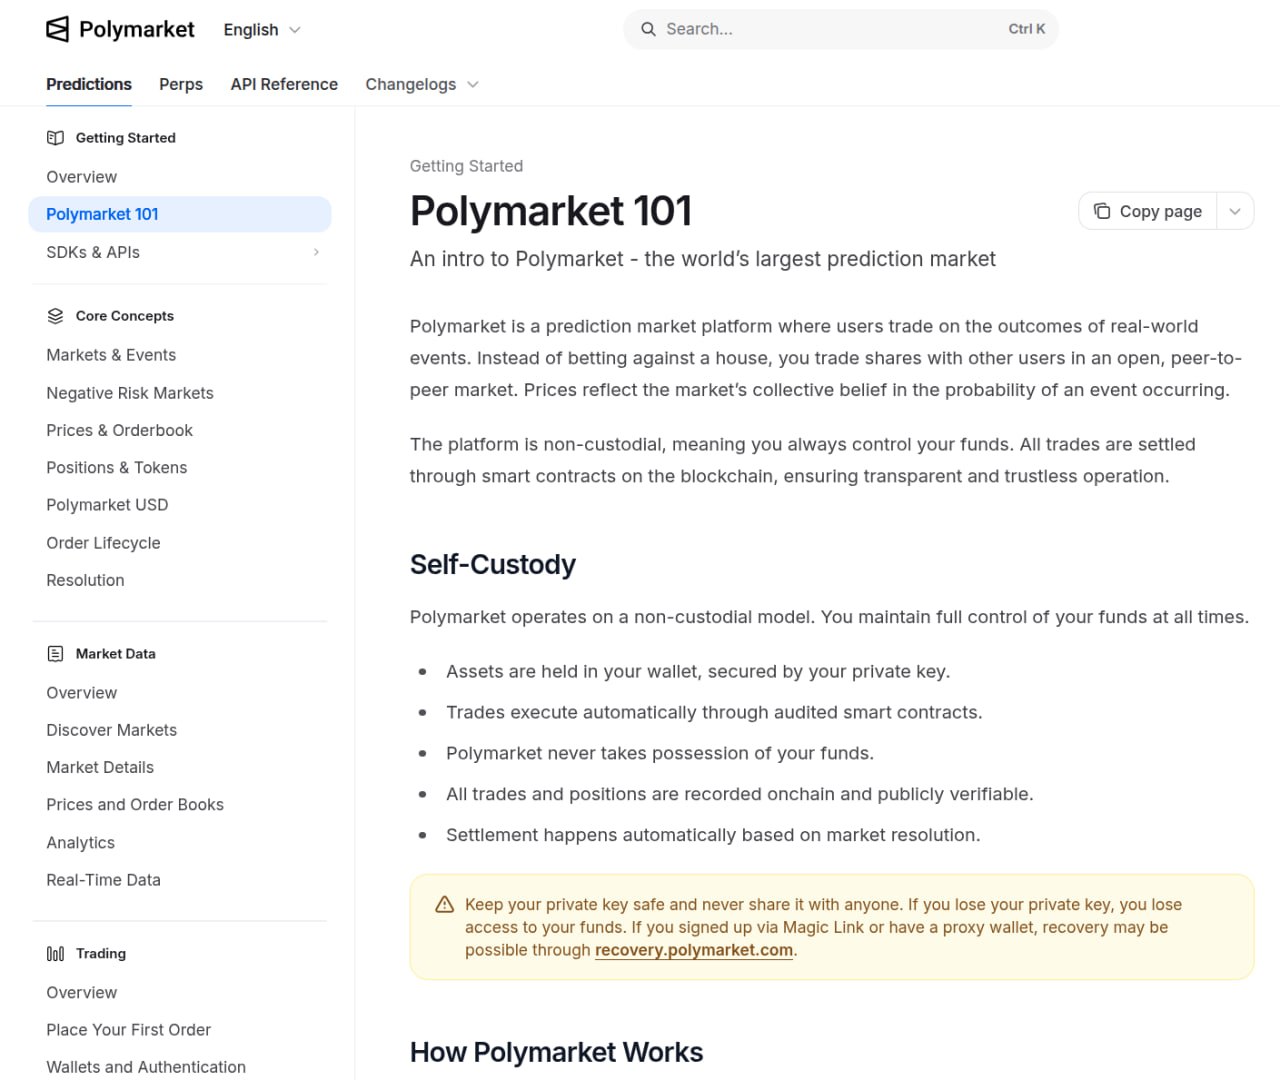Click the How Polymarket Works heading
This screenshot has width=1280, height=1080.
pyautogui.click(x=557, y=1052)
